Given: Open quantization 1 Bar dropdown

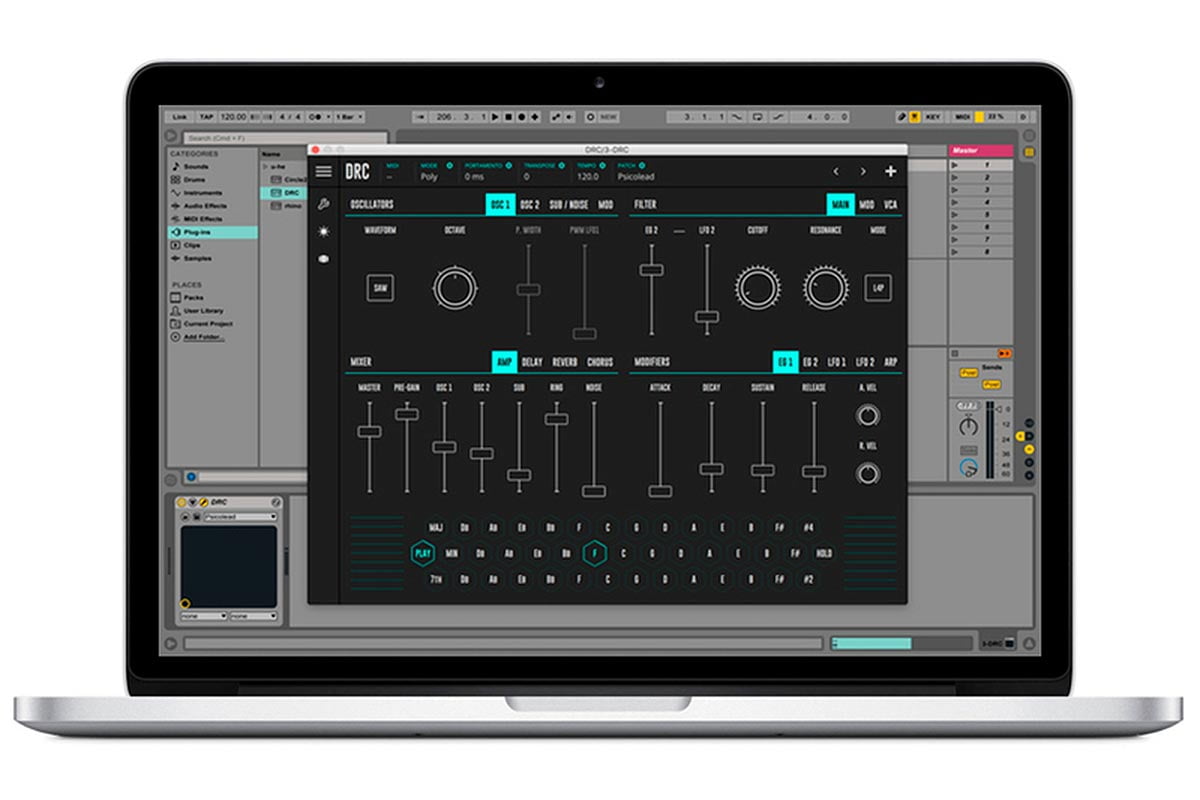Looking at the screenshot, I should point(350,117).
